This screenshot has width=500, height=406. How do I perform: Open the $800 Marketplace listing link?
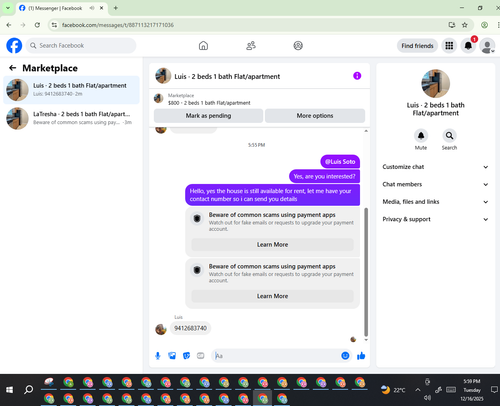point(209,103)
